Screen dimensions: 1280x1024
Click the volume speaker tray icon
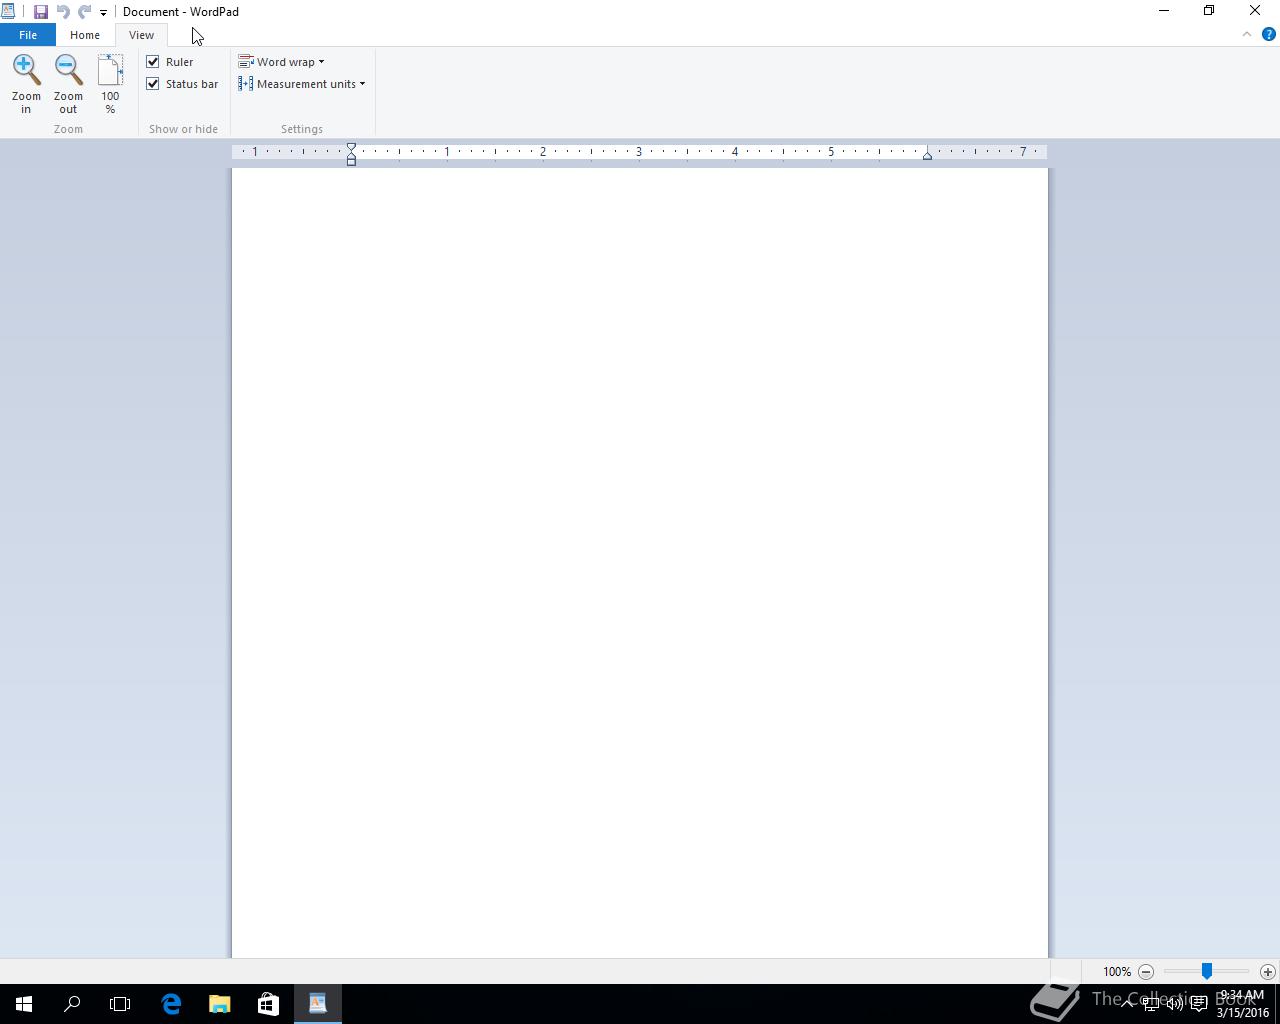(1174, 1004)
